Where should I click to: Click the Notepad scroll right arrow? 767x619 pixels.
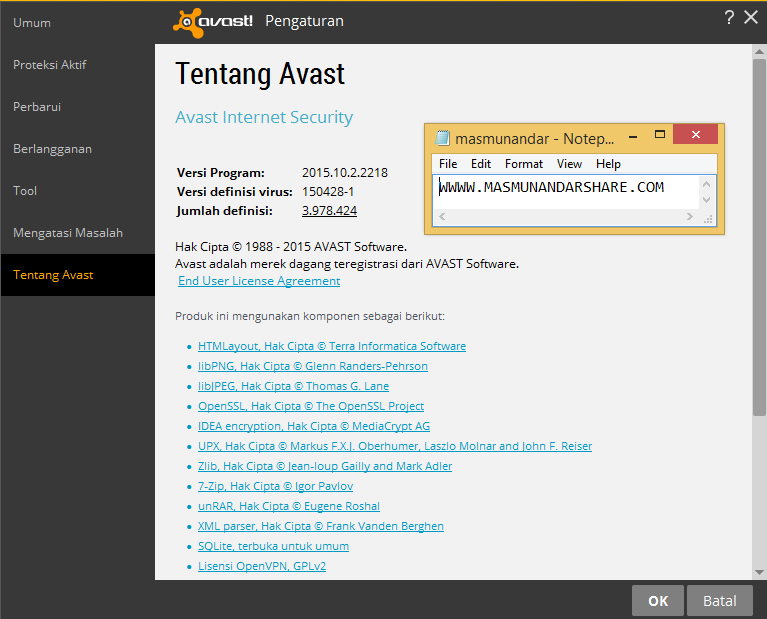[689, 217]
